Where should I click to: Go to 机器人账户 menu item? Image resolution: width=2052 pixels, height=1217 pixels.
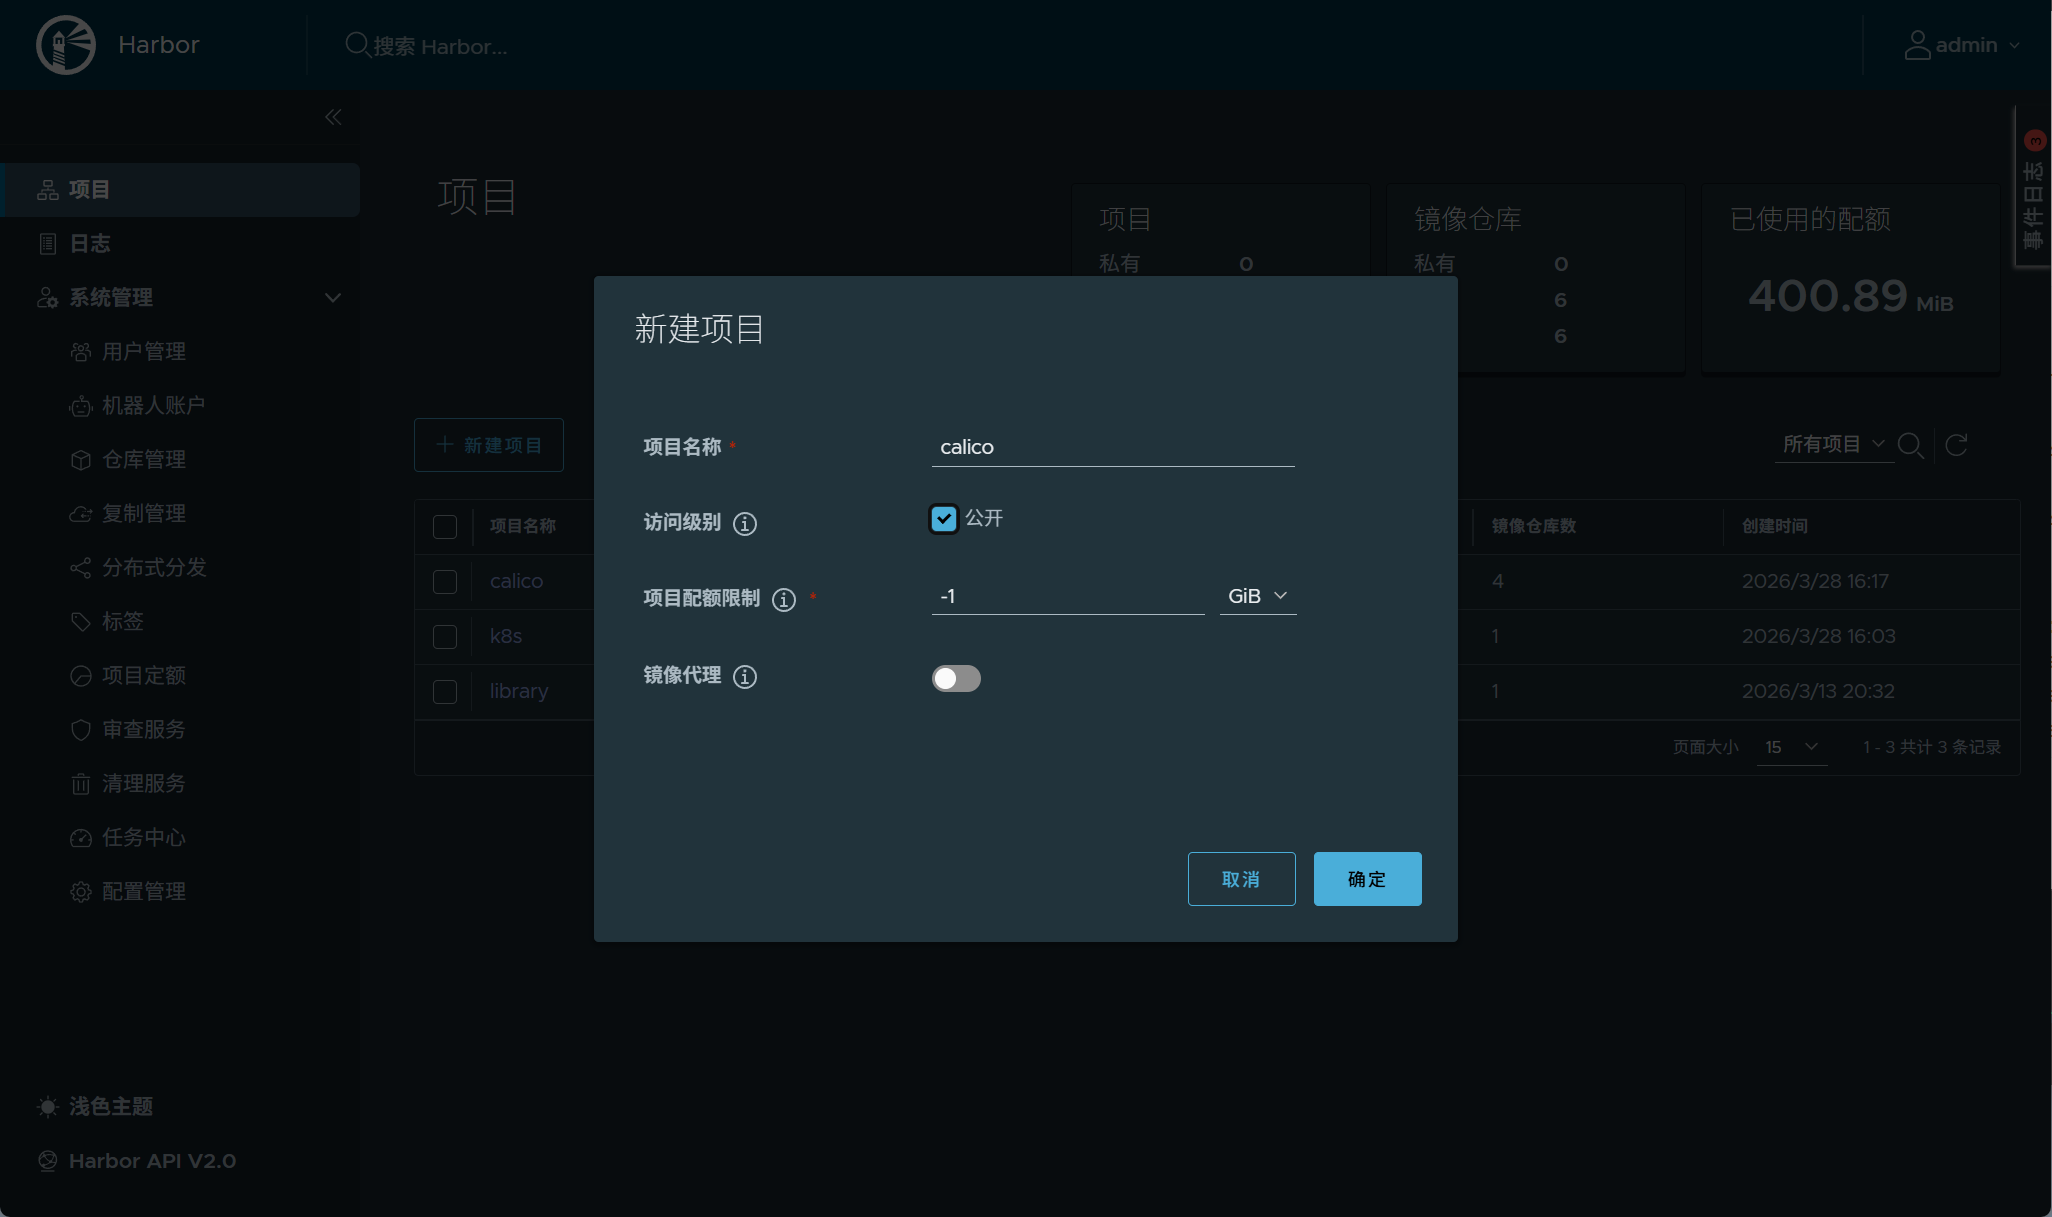click(x=154, y=406)
